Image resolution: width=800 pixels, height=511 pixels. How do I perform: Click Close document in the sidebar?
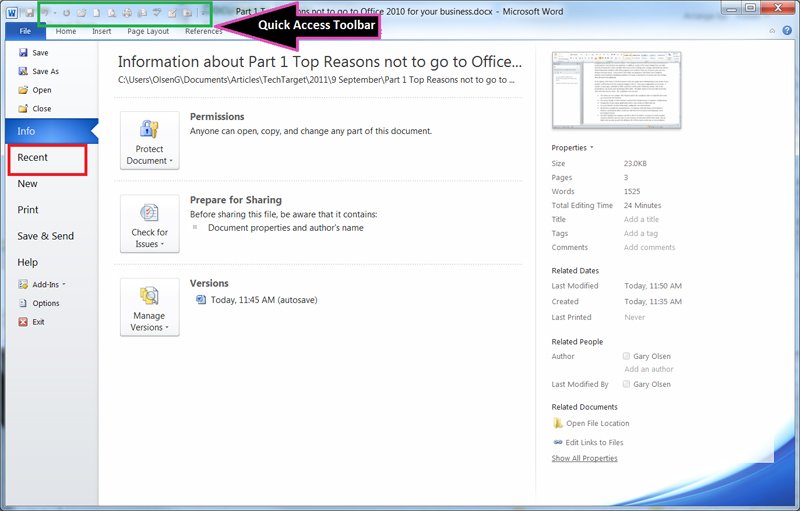(x=35, y=109)
